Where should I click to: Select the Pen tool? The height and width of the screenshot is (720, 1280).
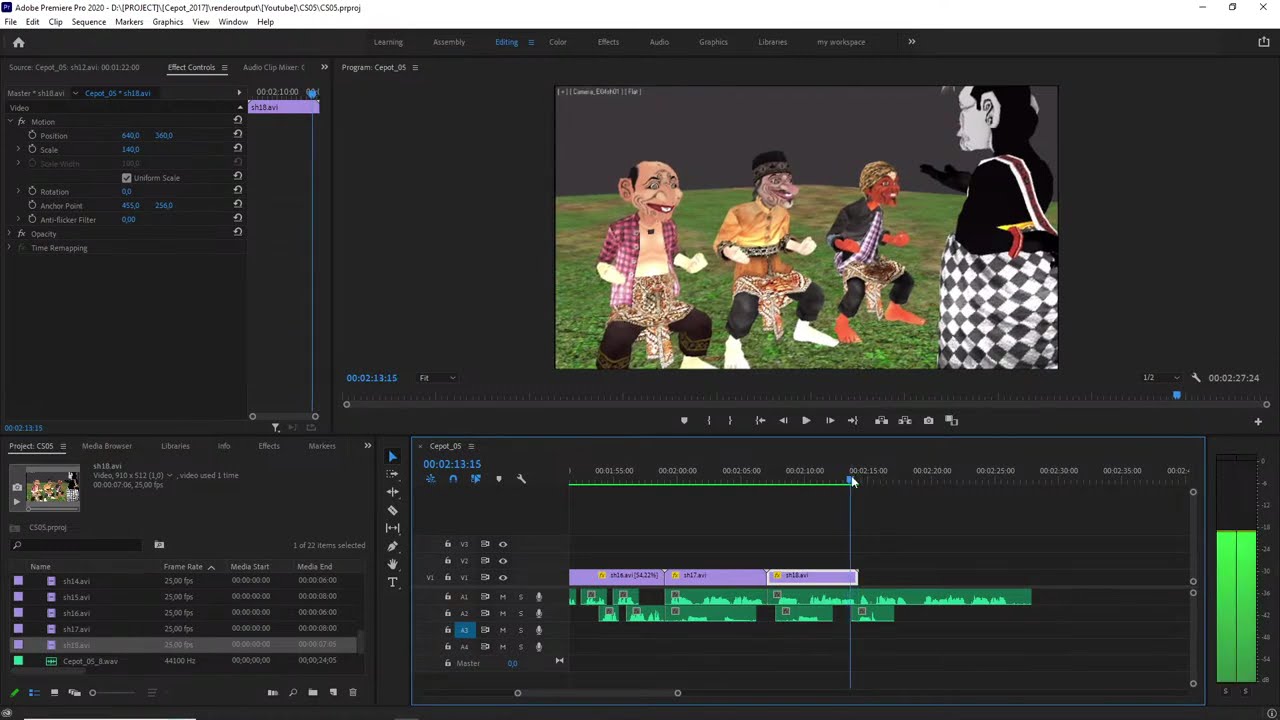[x=392, y=546]
